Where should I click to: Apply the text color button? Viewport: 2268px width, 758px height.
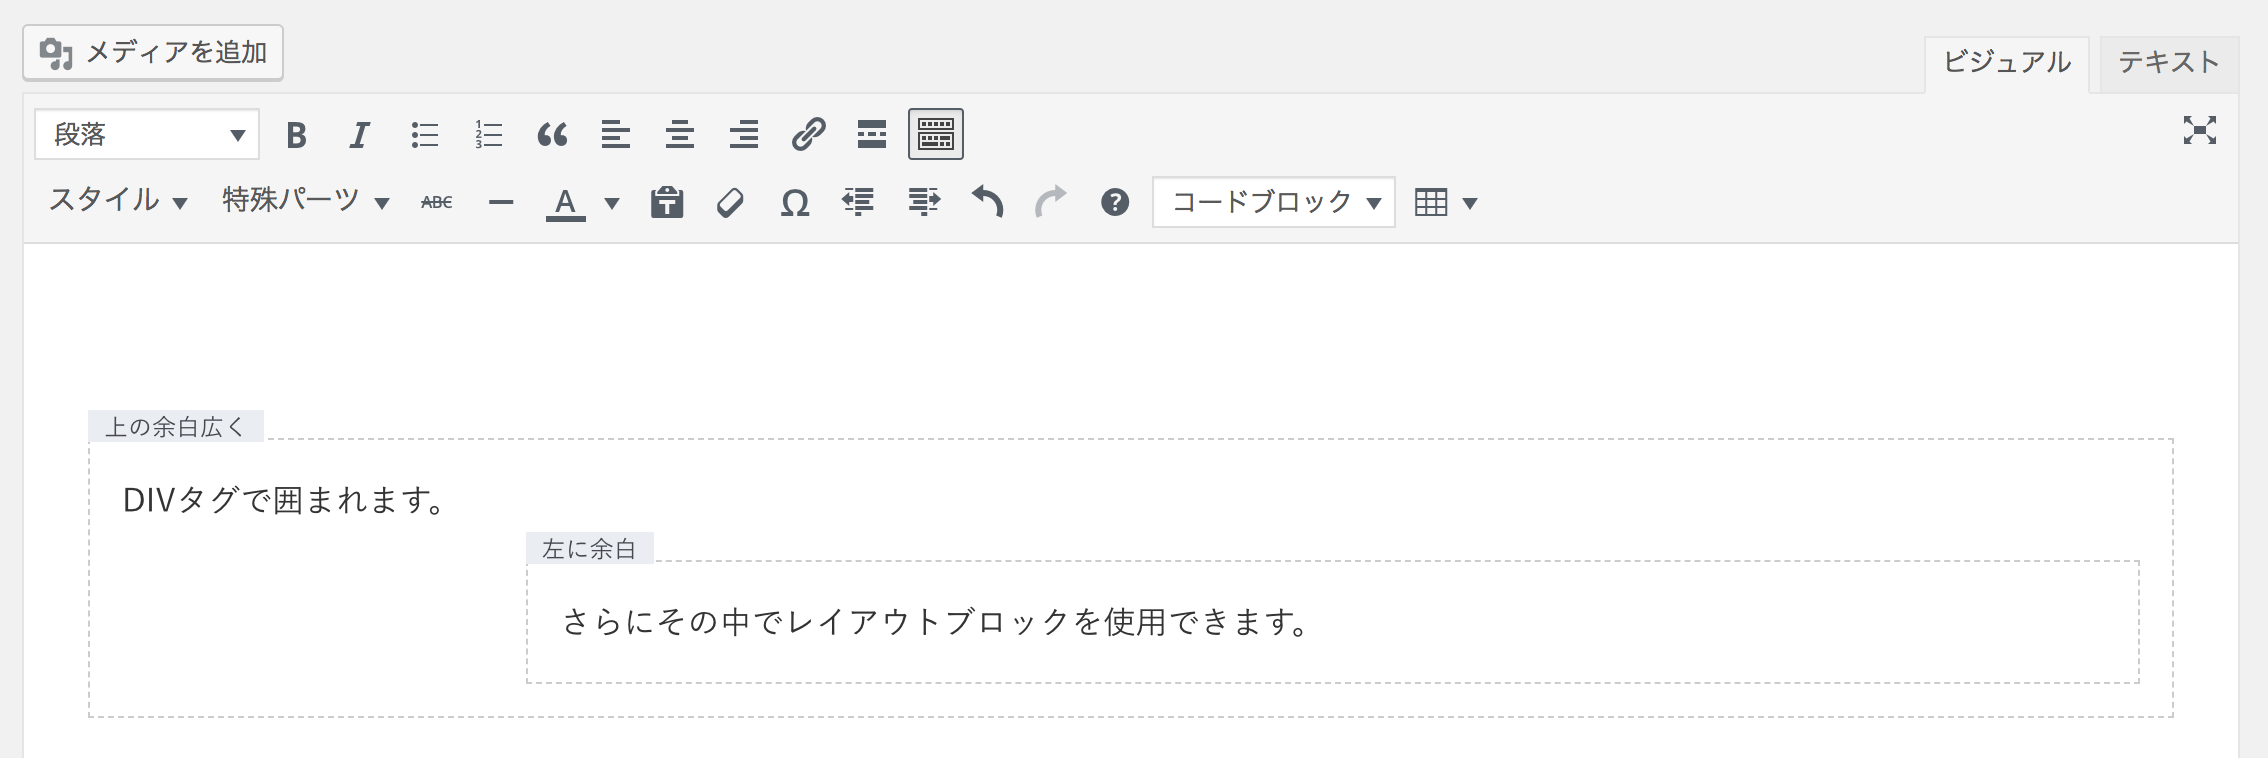point(566,202)
